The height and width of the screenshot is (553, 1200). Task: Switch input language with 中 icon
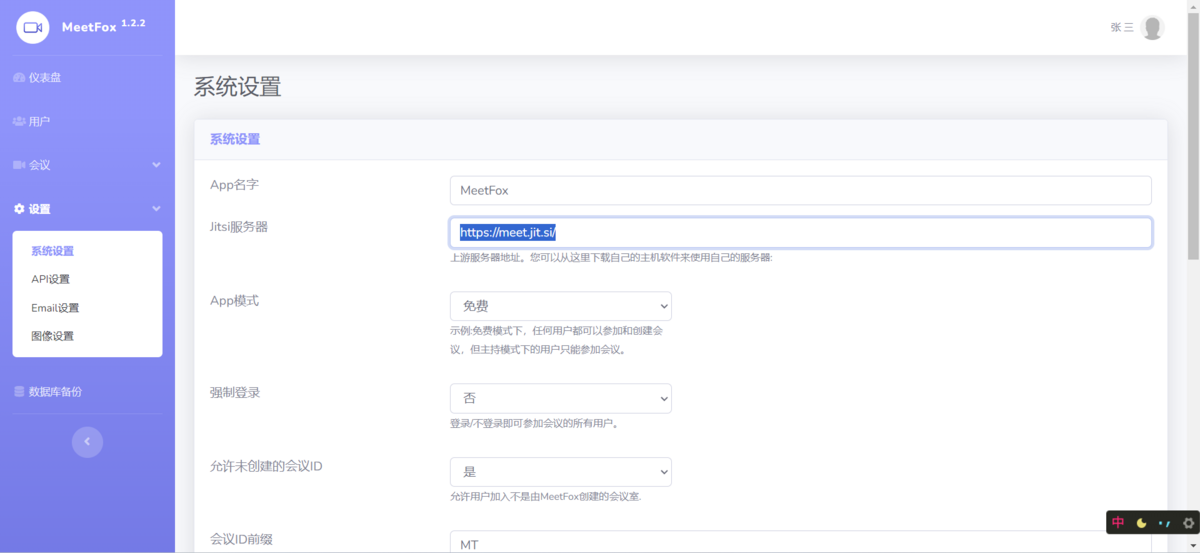1118,522
